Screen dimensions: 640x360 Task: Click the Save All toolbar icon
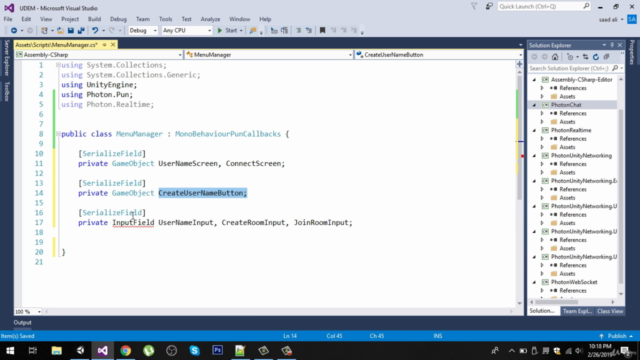click(81, 31)
